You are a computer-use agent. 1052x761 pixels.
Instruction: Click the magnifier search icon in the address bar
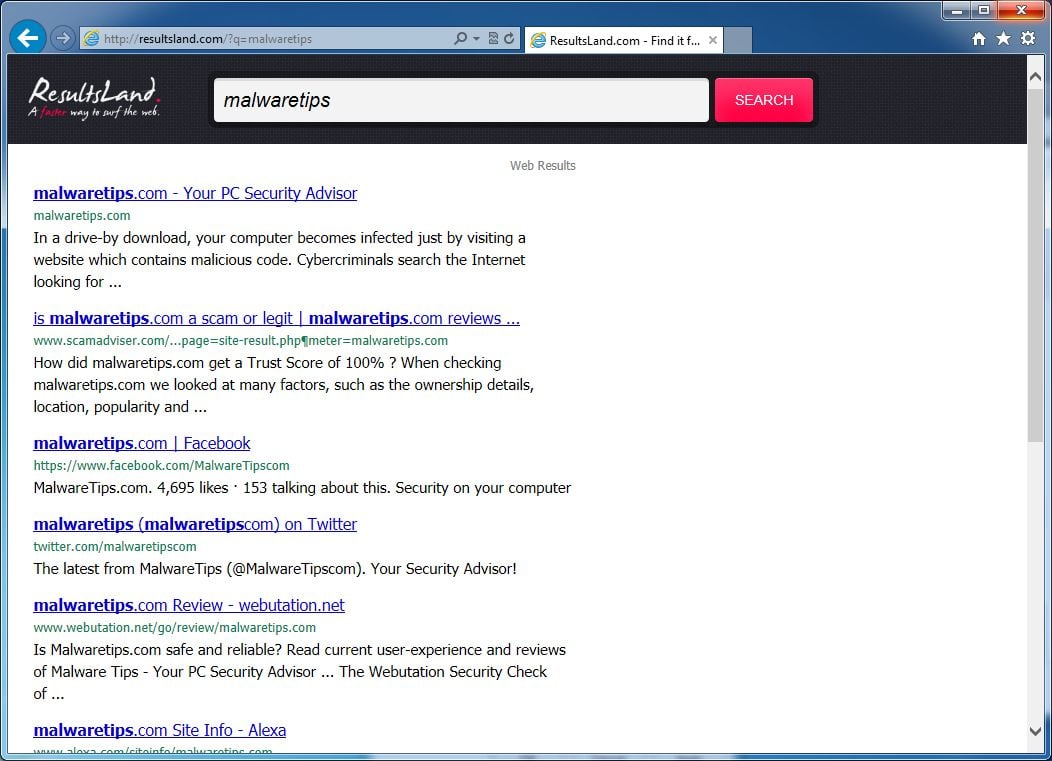click(x=460, y=38)
